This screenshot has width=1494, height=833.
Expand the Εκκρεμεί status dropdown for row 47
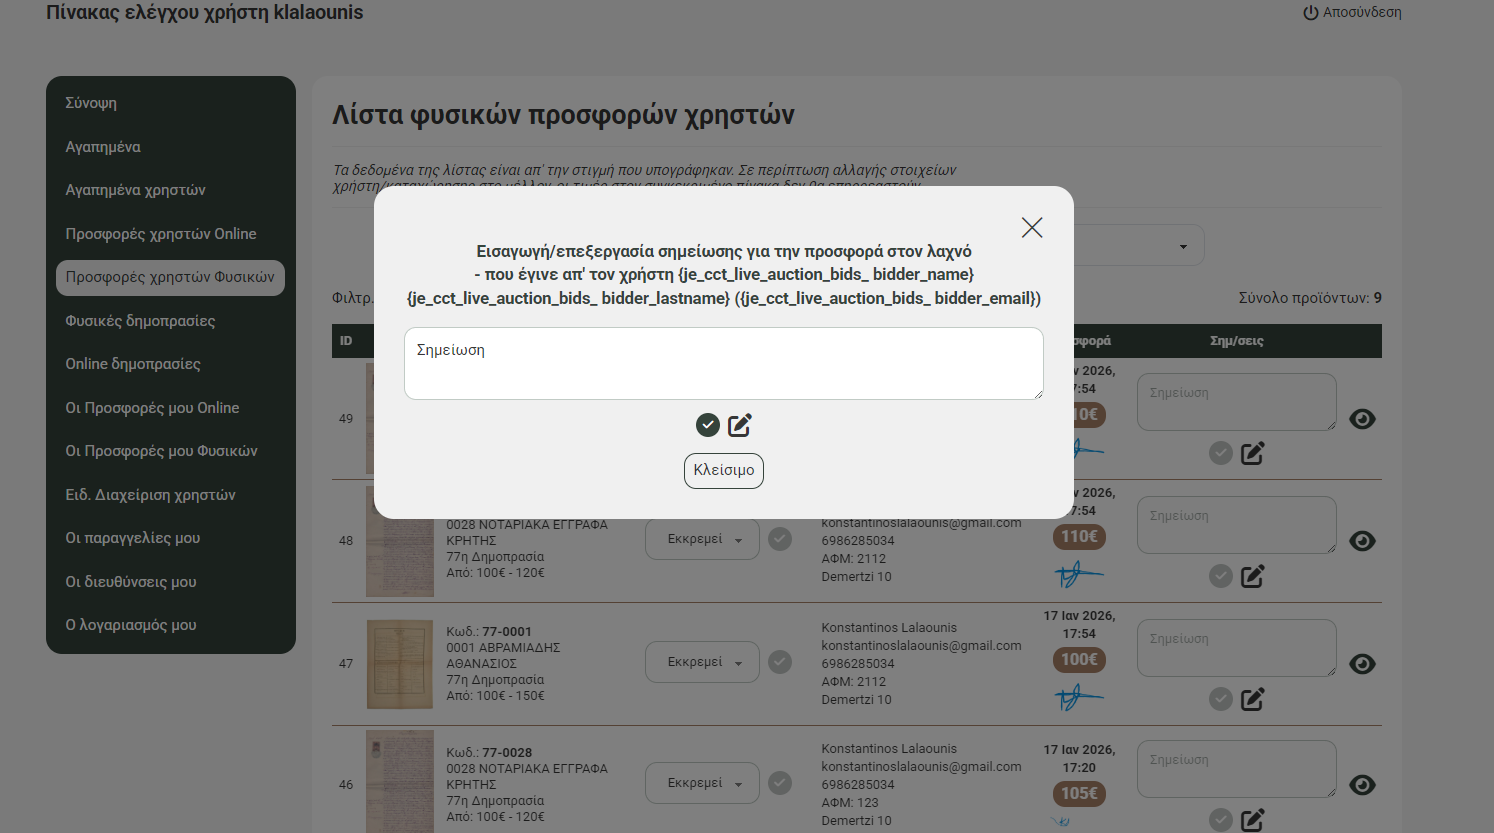pyautogui.click(x=702, y=662)
